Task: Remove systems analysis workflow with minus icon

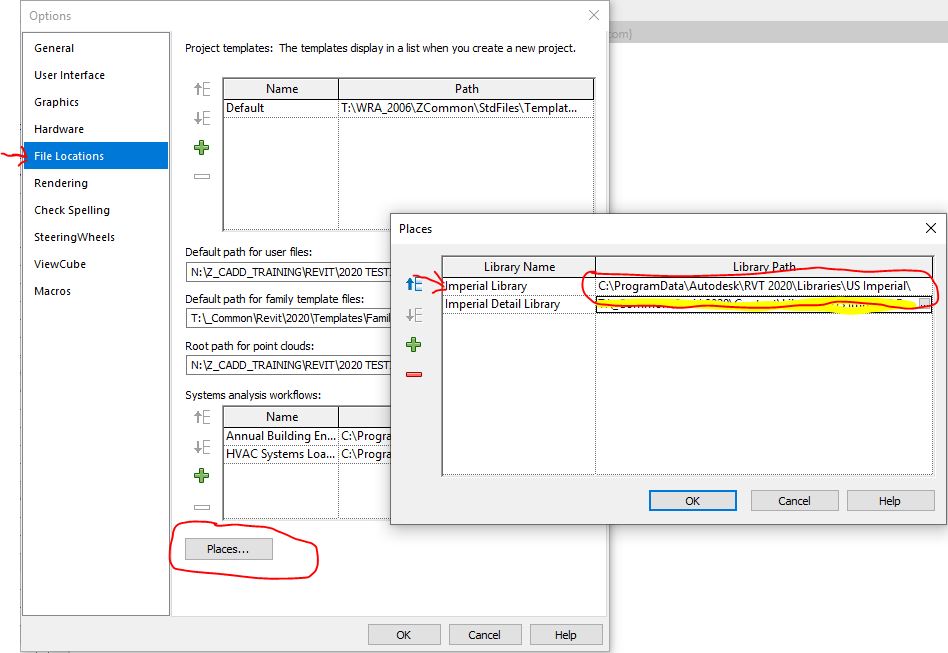Action: [202, 507]
